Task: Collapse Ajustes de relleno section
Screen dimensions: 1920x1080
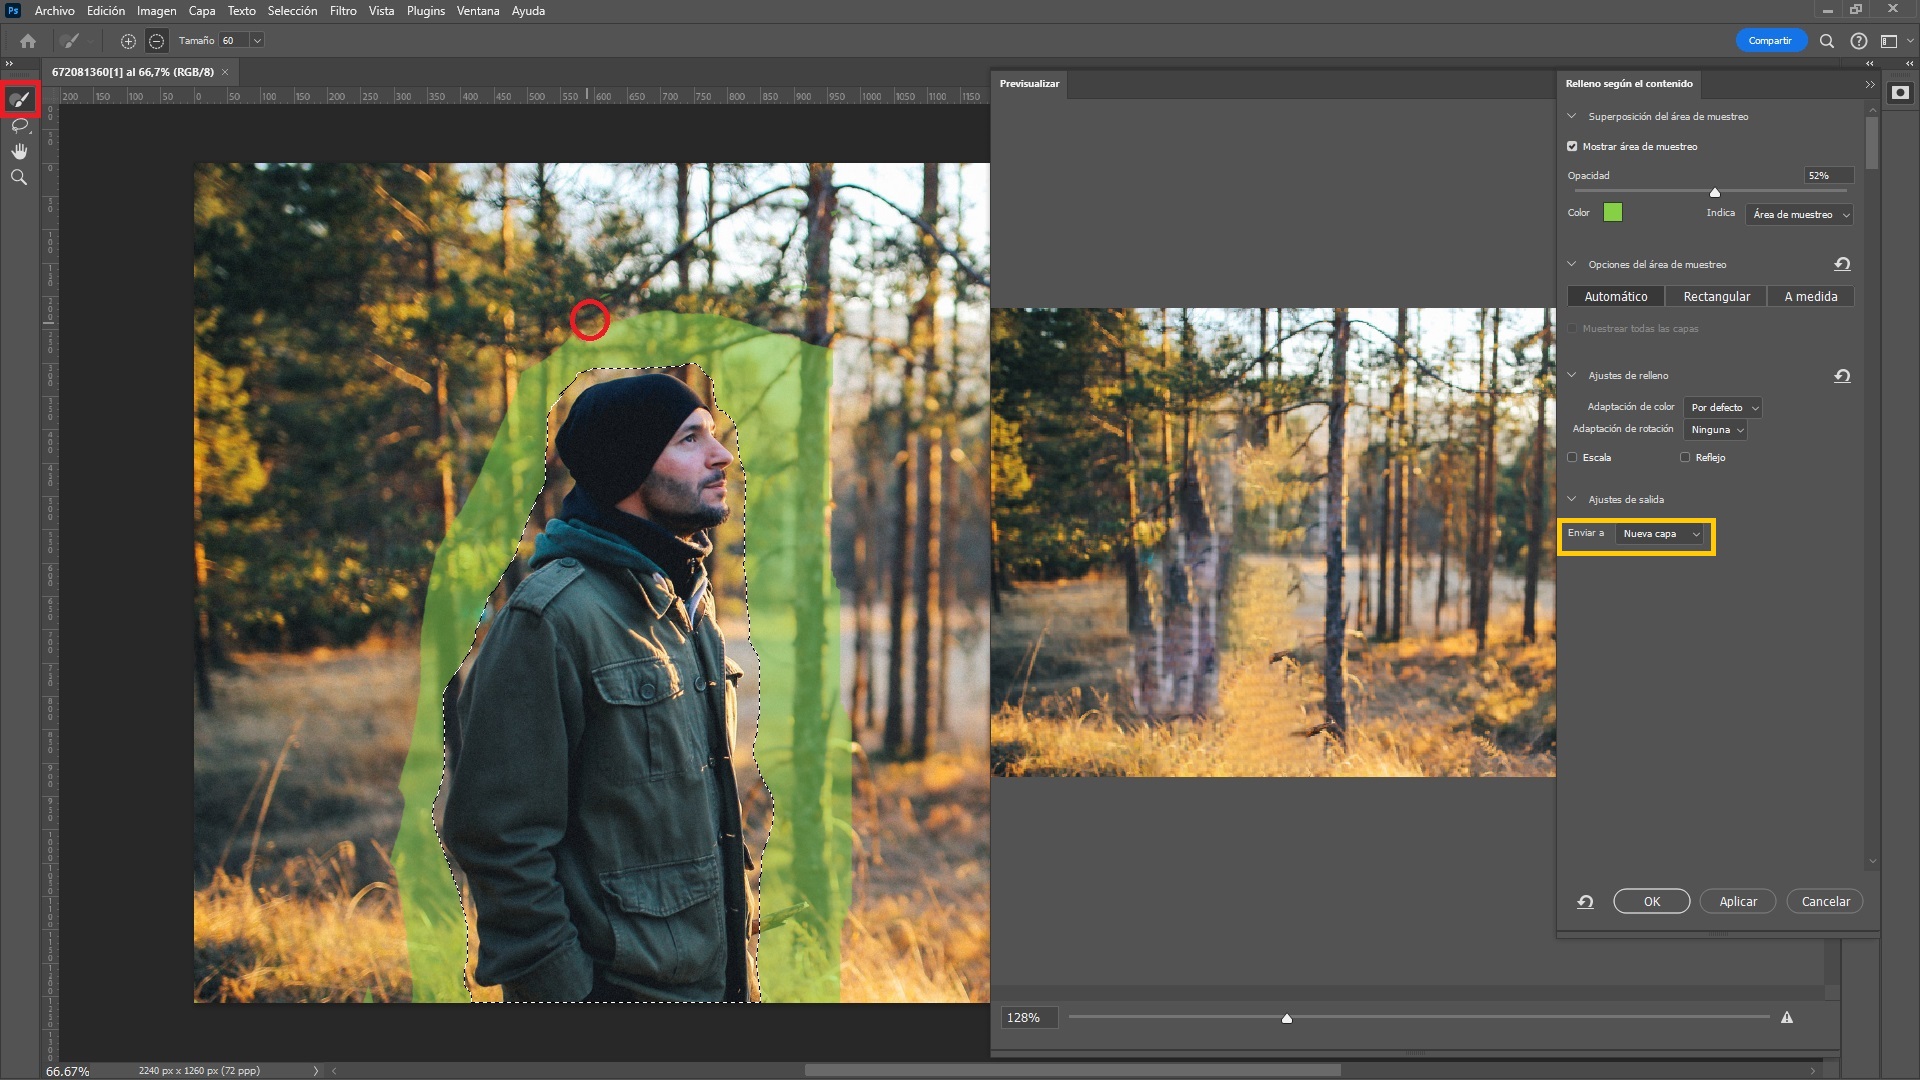Action: [x=1572, y=376]
